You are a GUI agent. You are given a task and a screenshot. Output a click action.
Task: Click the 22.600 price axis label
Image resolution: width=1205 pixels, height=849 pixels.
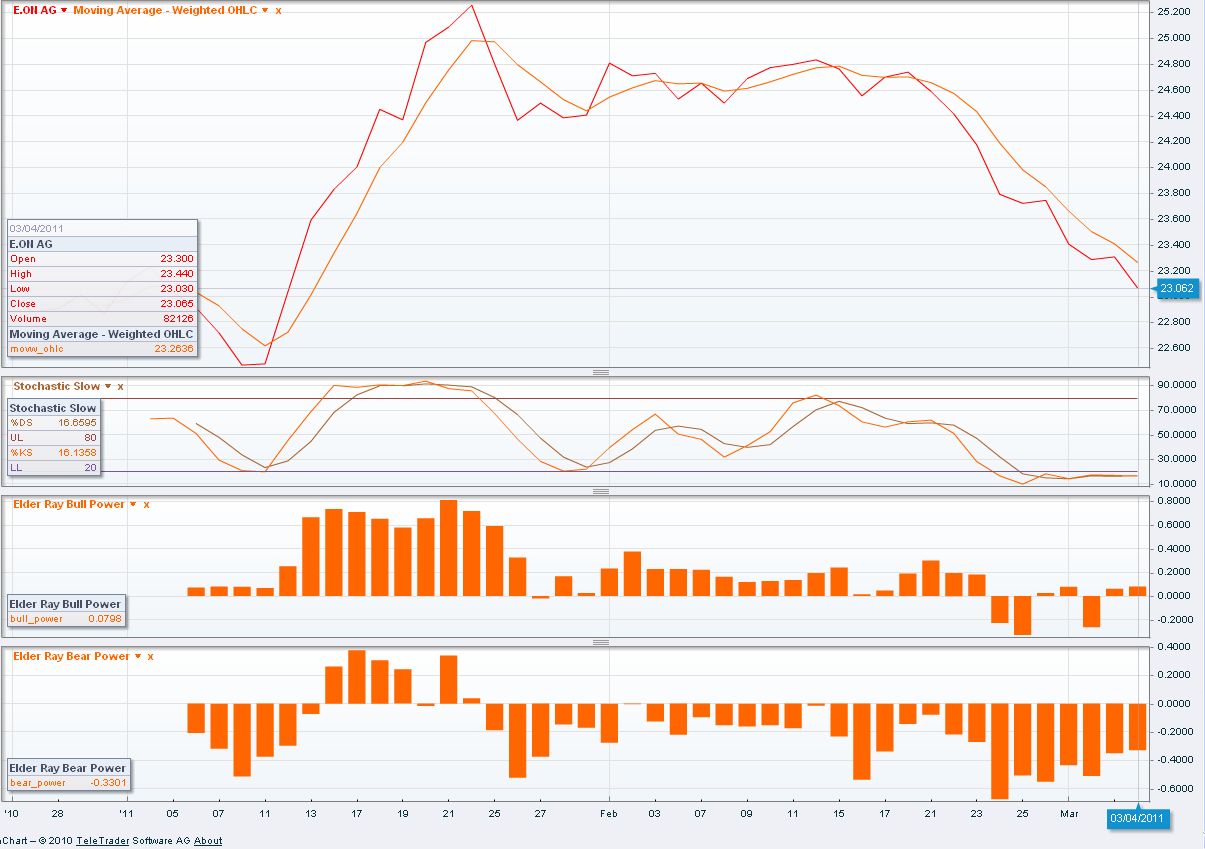(1172, 348)
